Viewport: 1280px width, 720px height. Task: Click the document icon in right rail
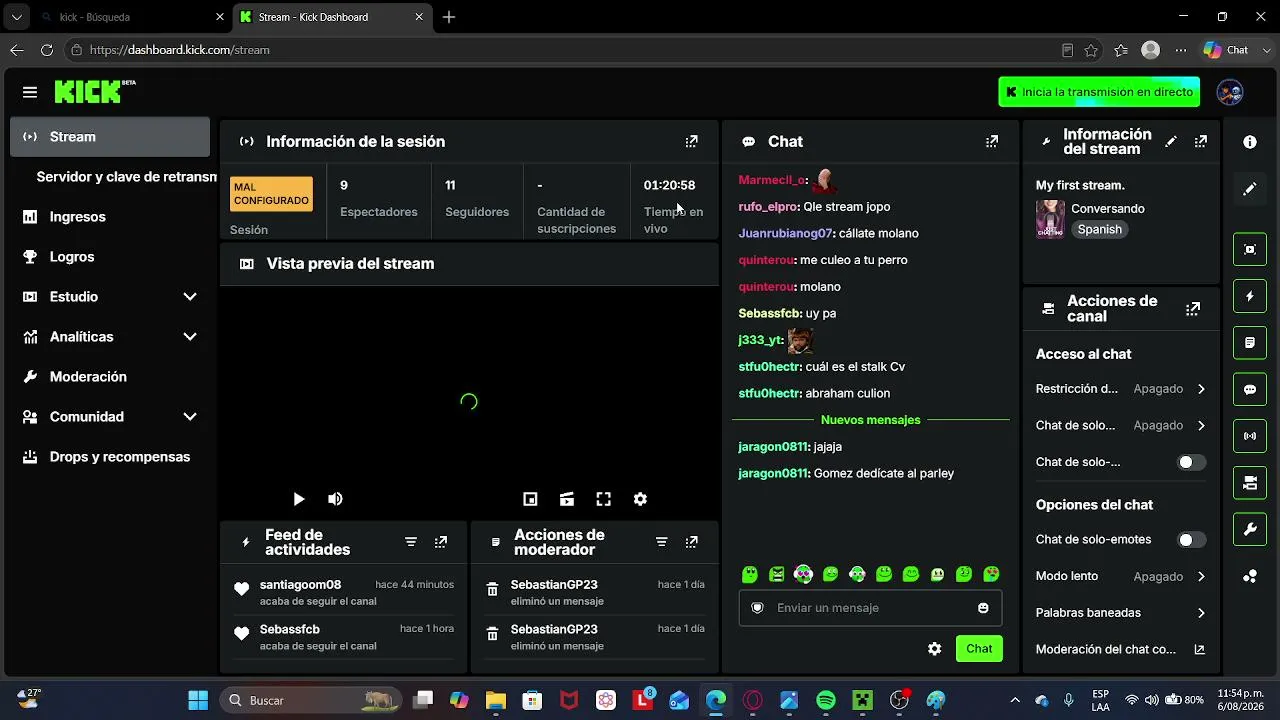point(1250,343)
